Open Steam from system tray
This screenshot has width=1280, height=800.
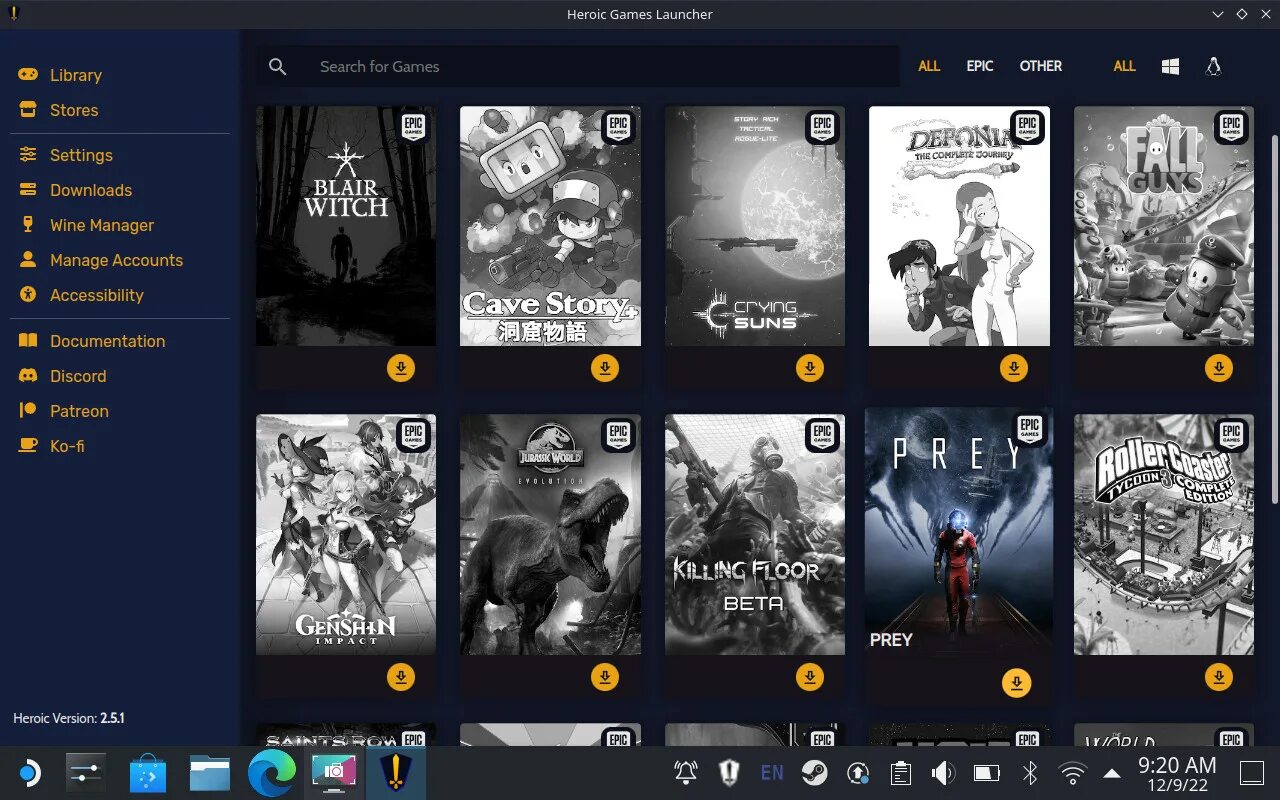click(x=815, y=773)
